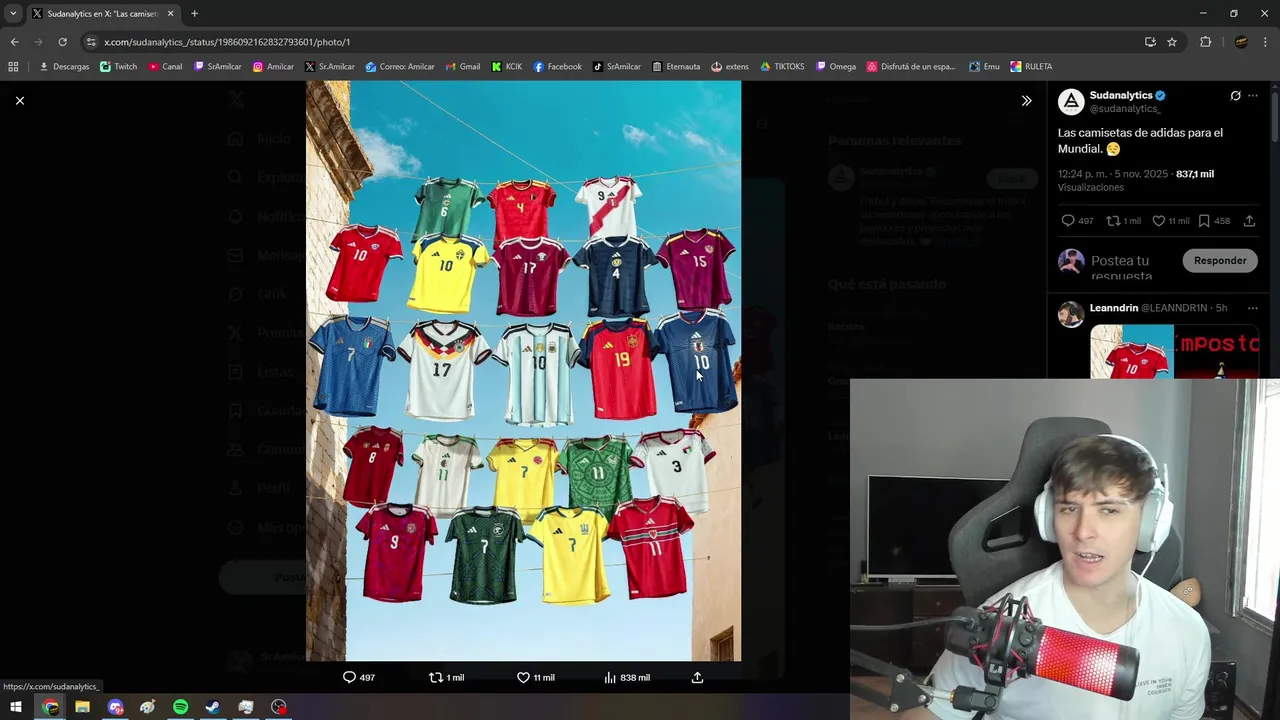The width and height of the screenshot is (1280, 720).
Task: Open Grok icon next to Sudanalytics name
Action: [1235, 96]
